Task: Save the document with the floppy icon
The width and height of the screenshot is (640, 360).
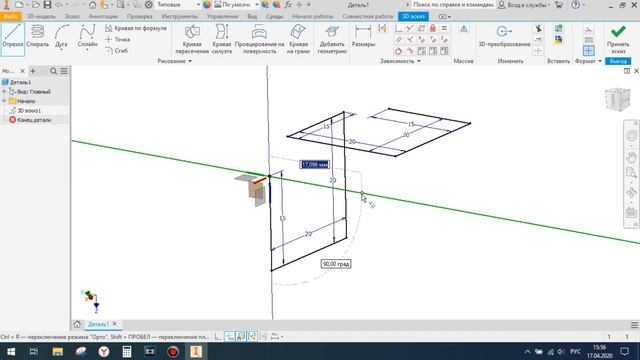Action: tap(47, 5)
